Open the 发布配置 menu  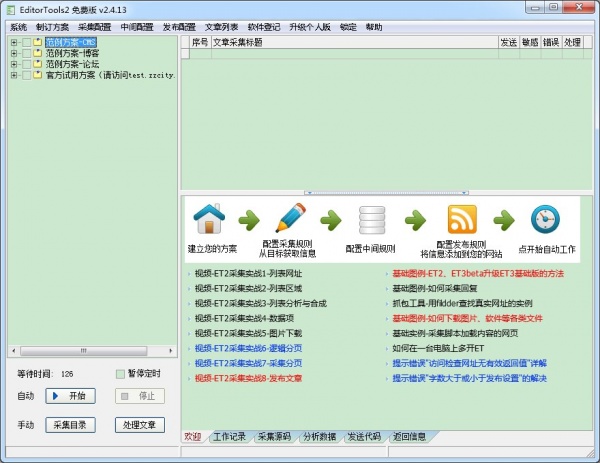pyautogui.click(x=179, y=27)
